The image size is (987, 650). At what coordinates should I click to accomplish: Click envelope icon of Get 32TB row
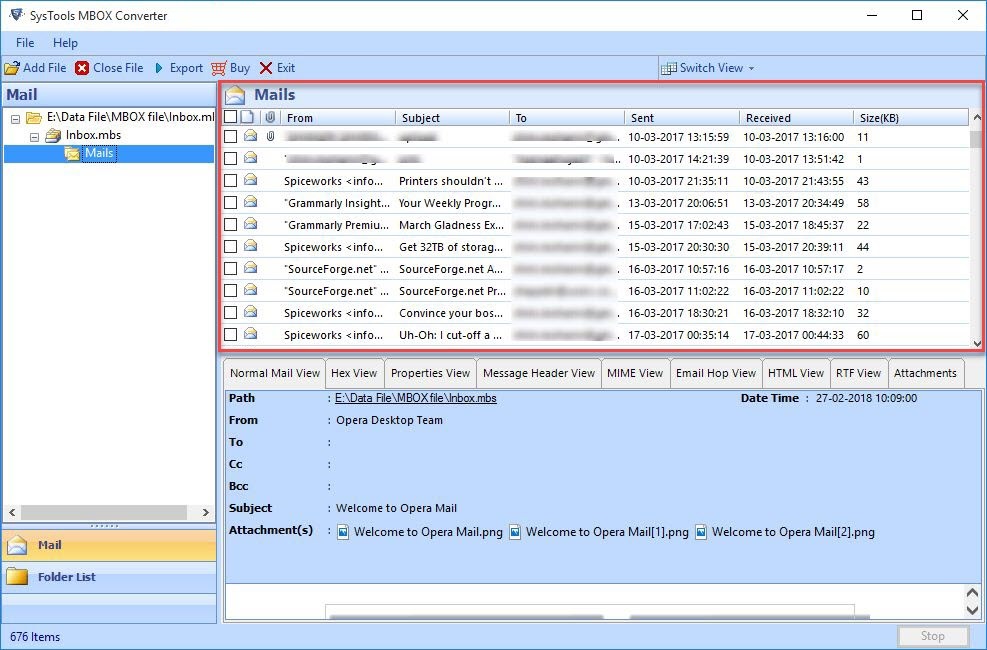tap(251, 246)
